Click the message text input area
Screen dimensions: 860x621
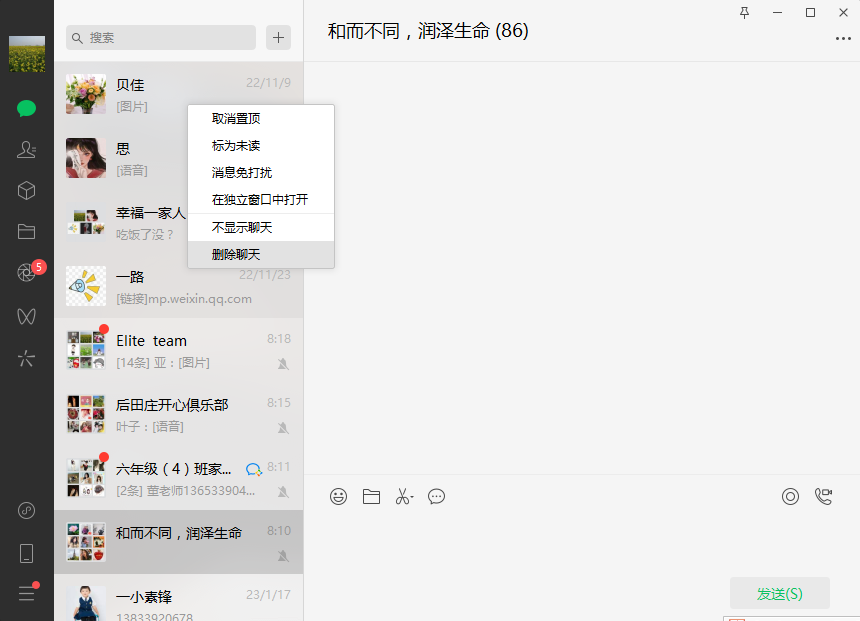point(581,543)
